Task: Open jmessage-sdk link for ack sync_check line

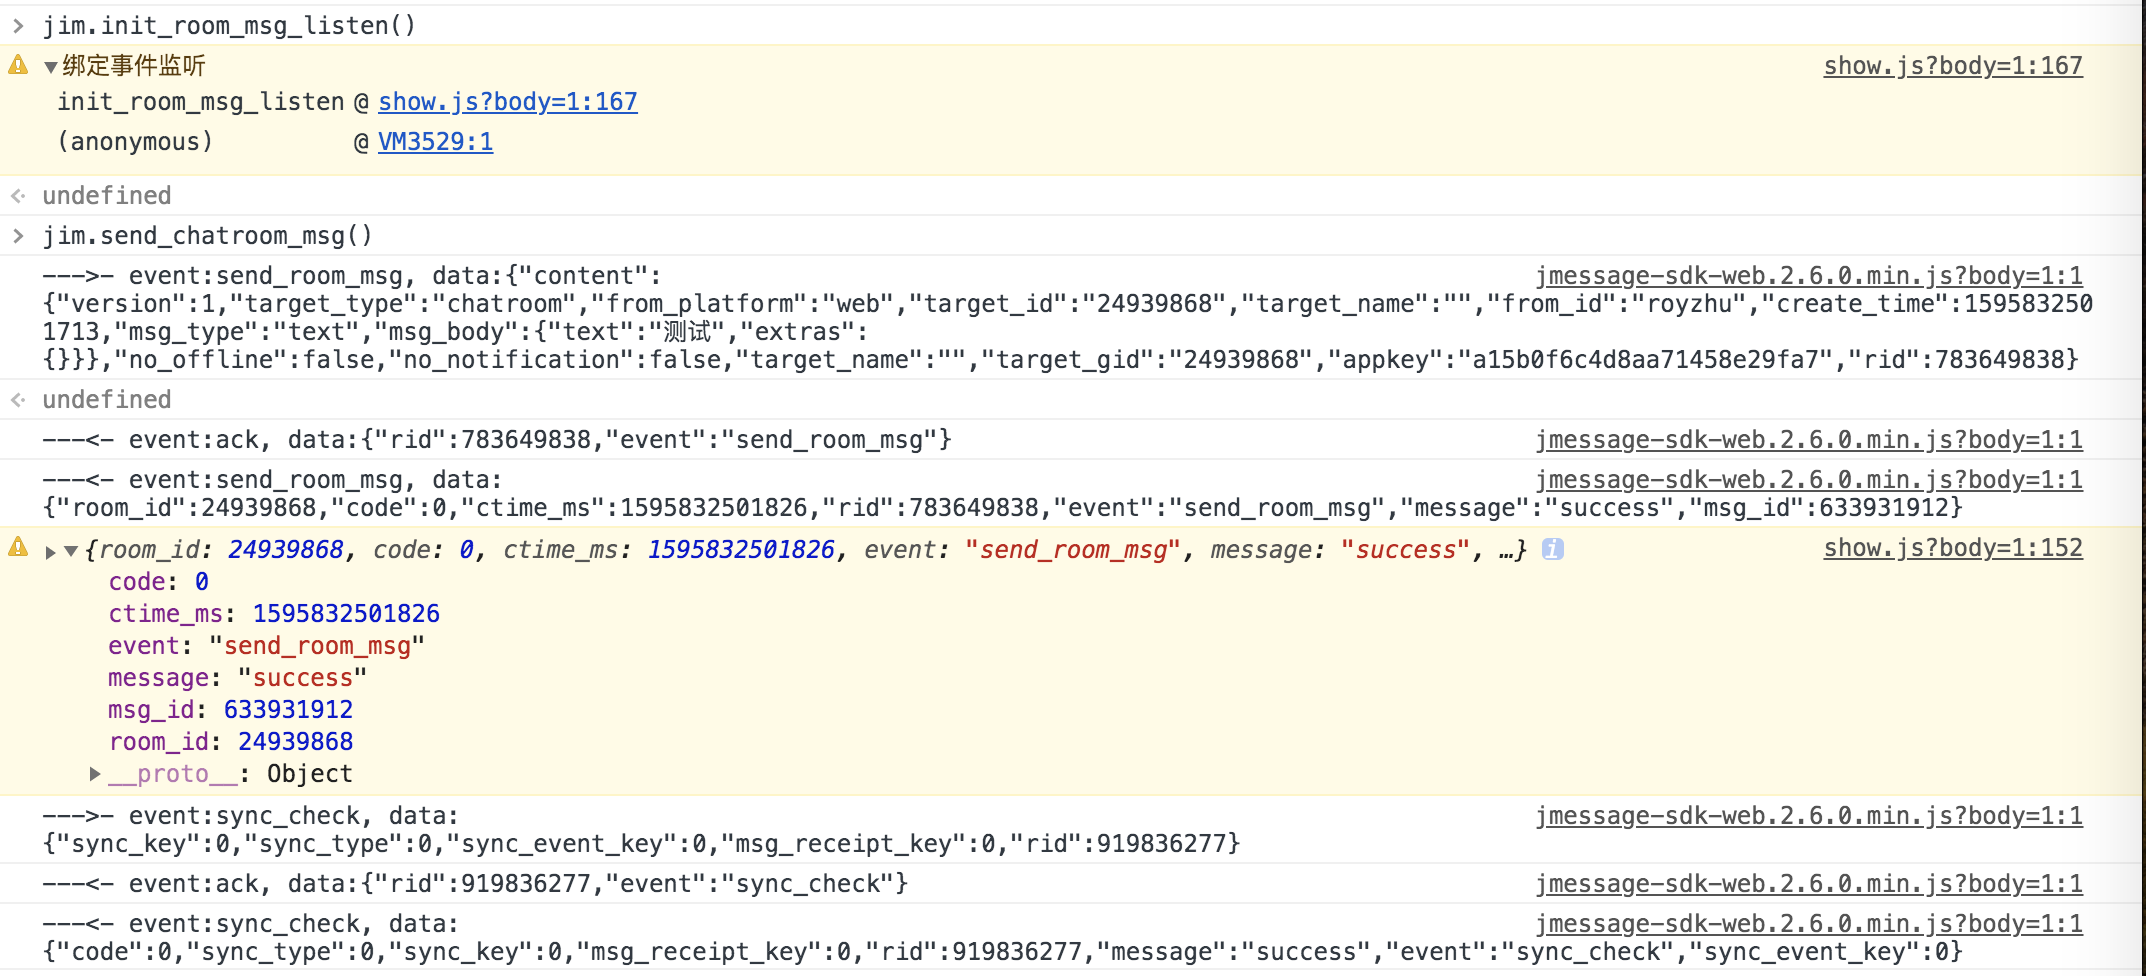Action: click(1808, 884)
